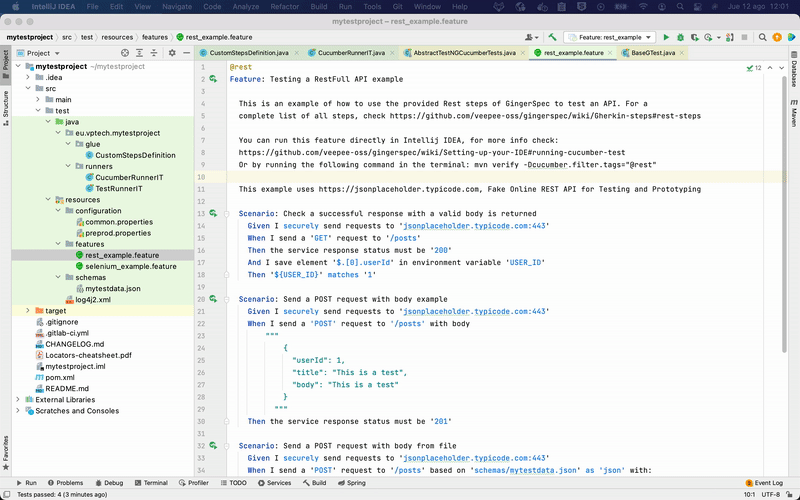Build the project with the hammer icon
The image size is (800, 500).
552,37
